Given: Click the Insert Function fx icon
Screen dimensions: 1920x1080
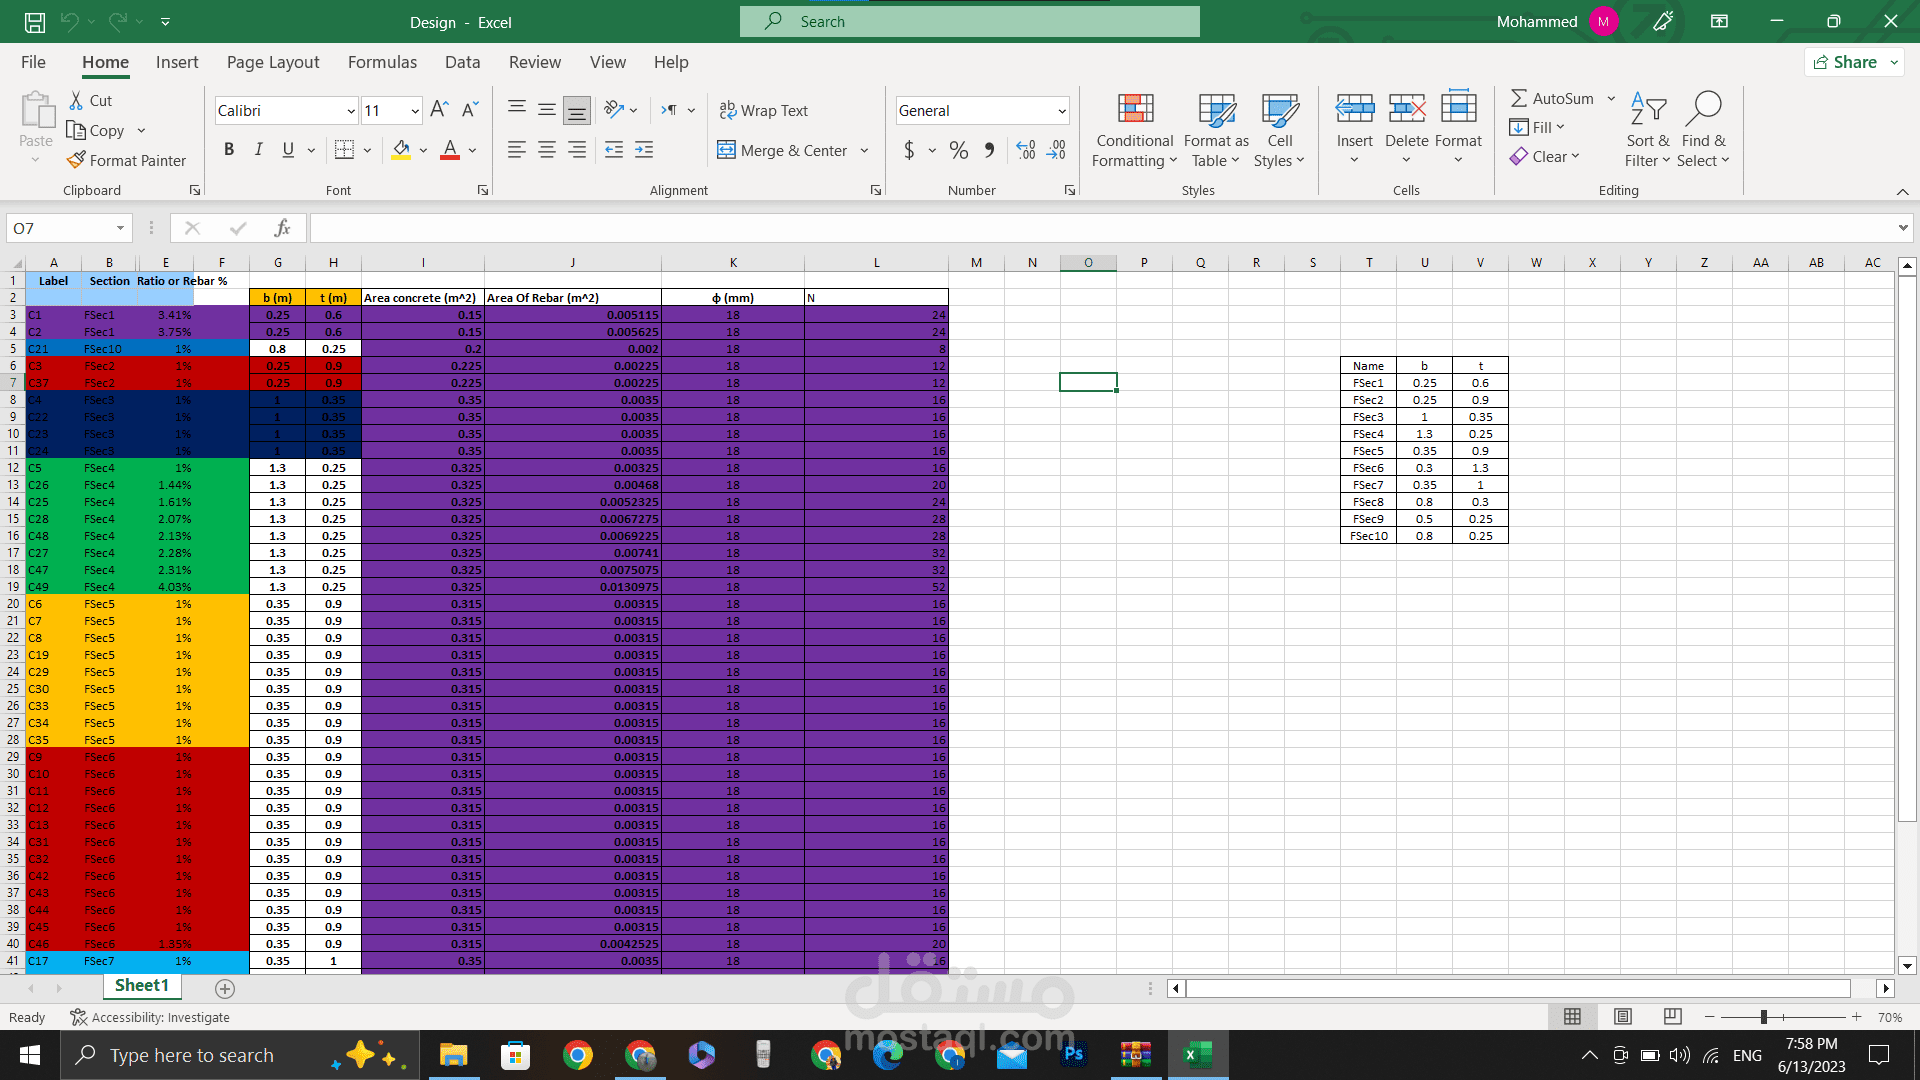Looking at the screenshot, I should click(282, 228).
